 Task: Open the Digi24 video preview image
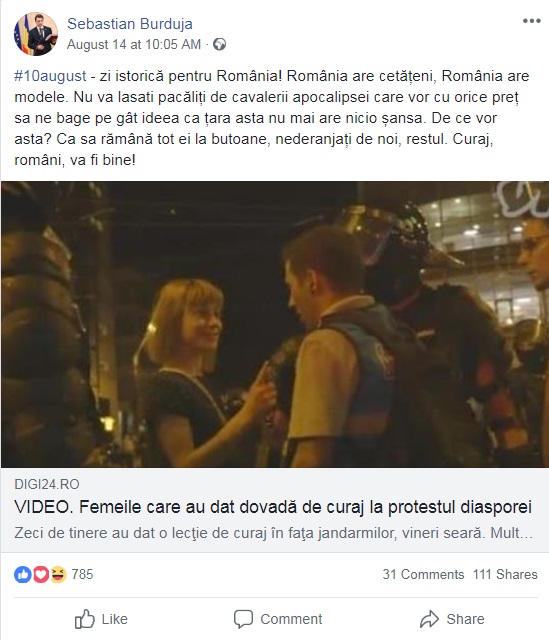[x=275, y=324]
